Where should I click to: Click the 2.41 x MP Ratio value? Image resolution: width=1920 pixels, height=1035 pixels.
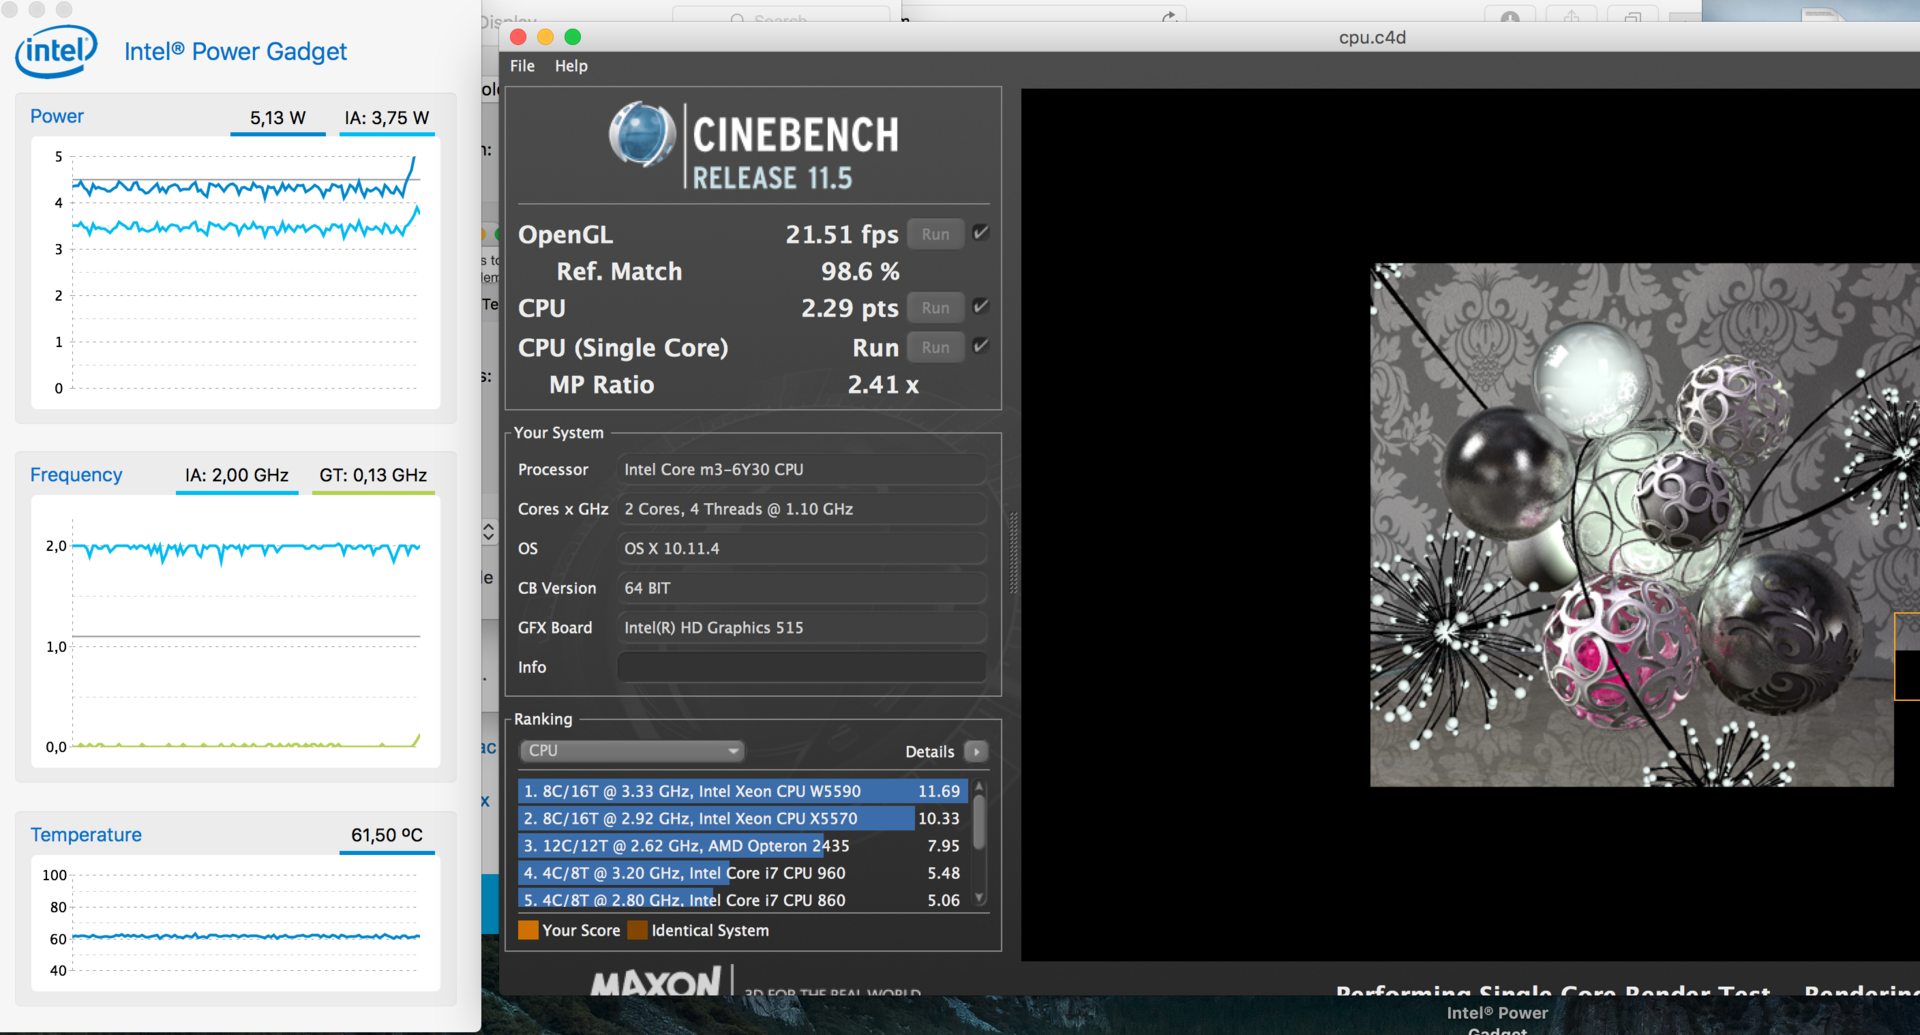(x=883, y=385)
